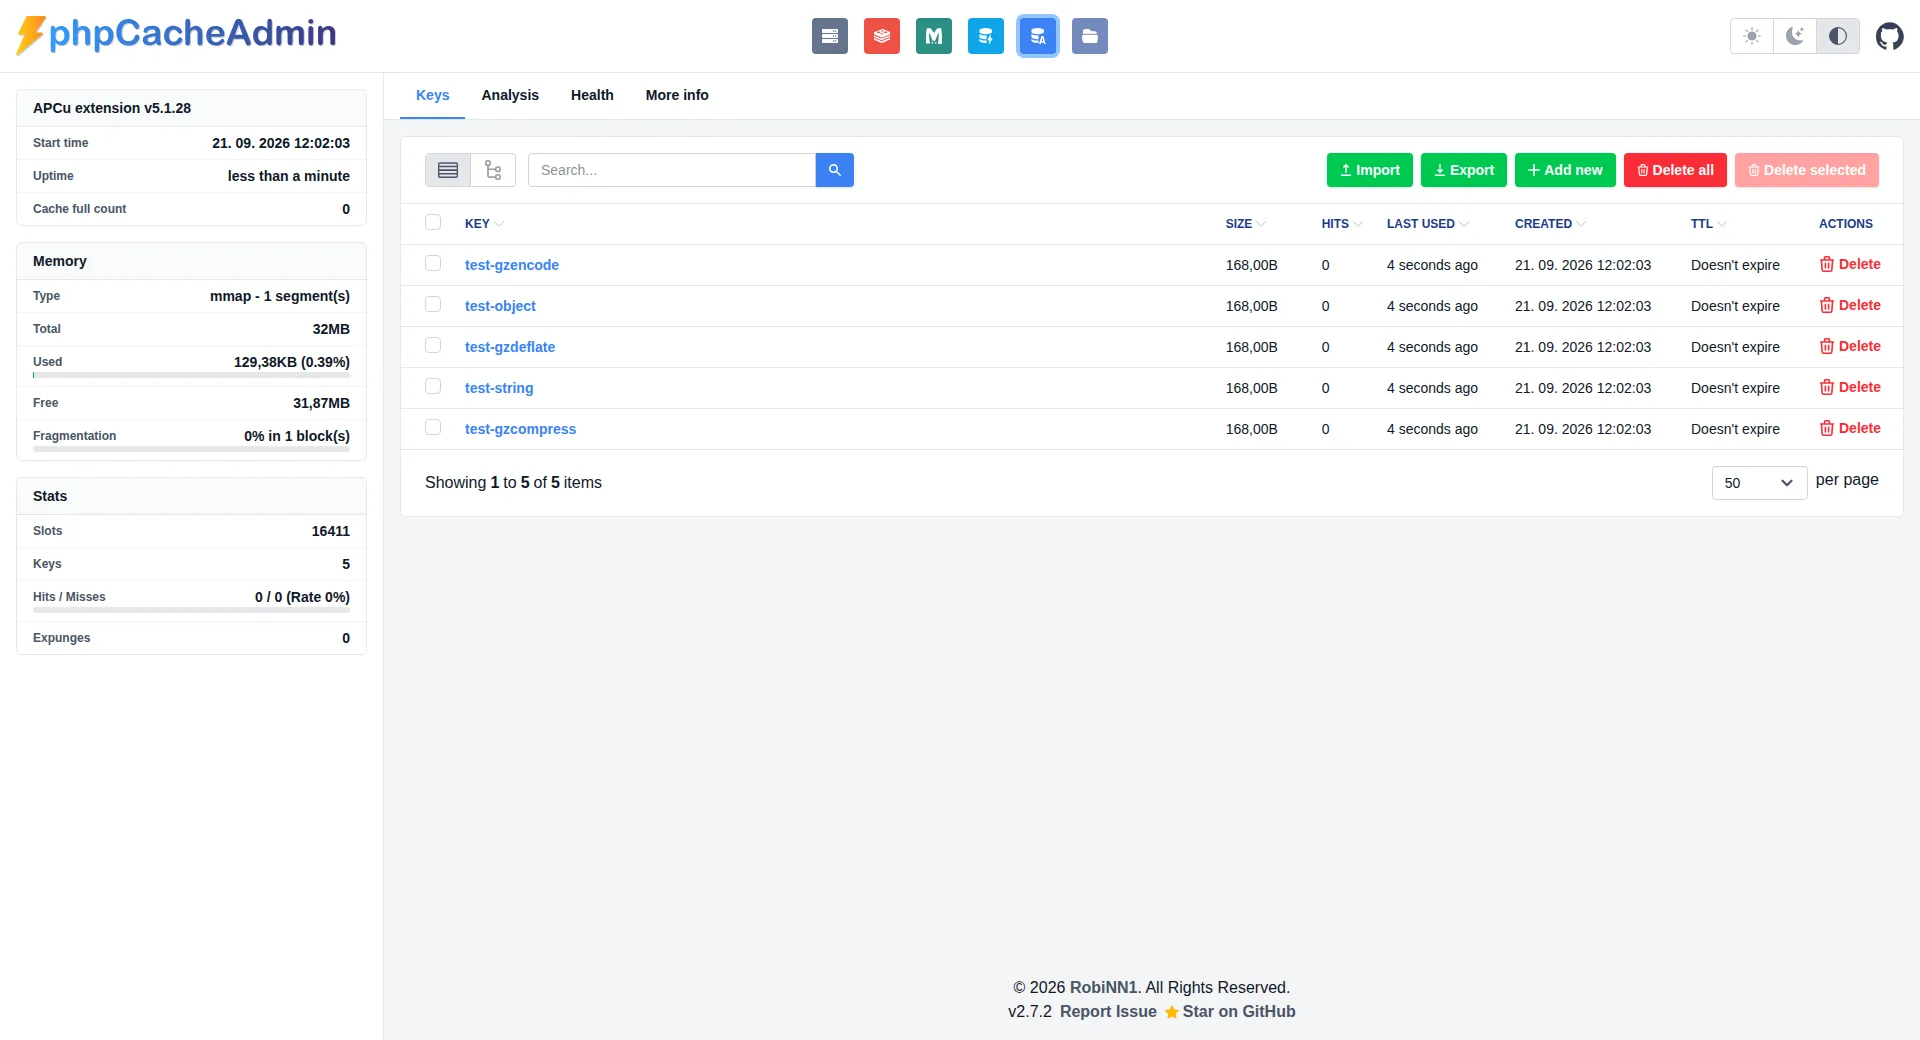Viewport: 1920px width, 1040px height.
Task: Open the 50 per page dropdown
Action: [1759, 483]
